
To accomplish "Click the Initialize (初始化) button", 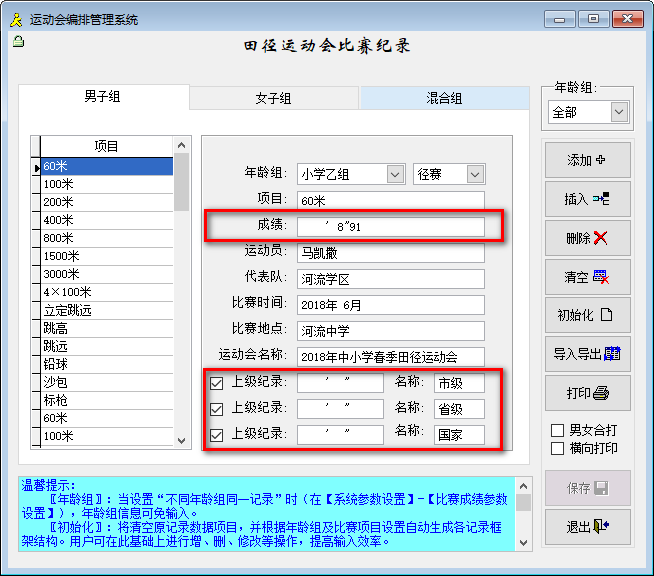I will 587,315.
